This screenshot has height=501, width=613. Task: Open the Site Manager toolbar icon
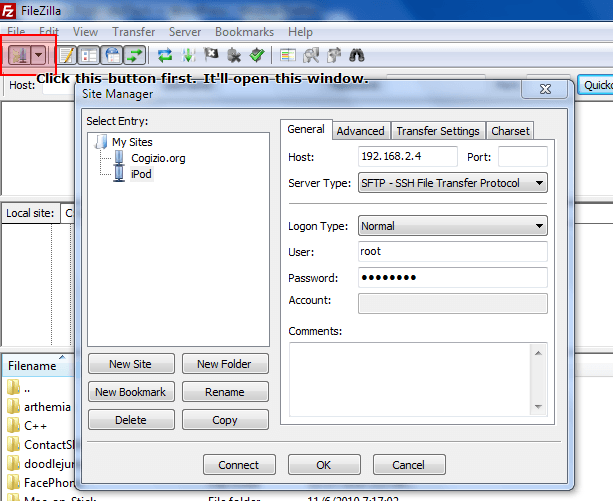[x=19, y=55]
